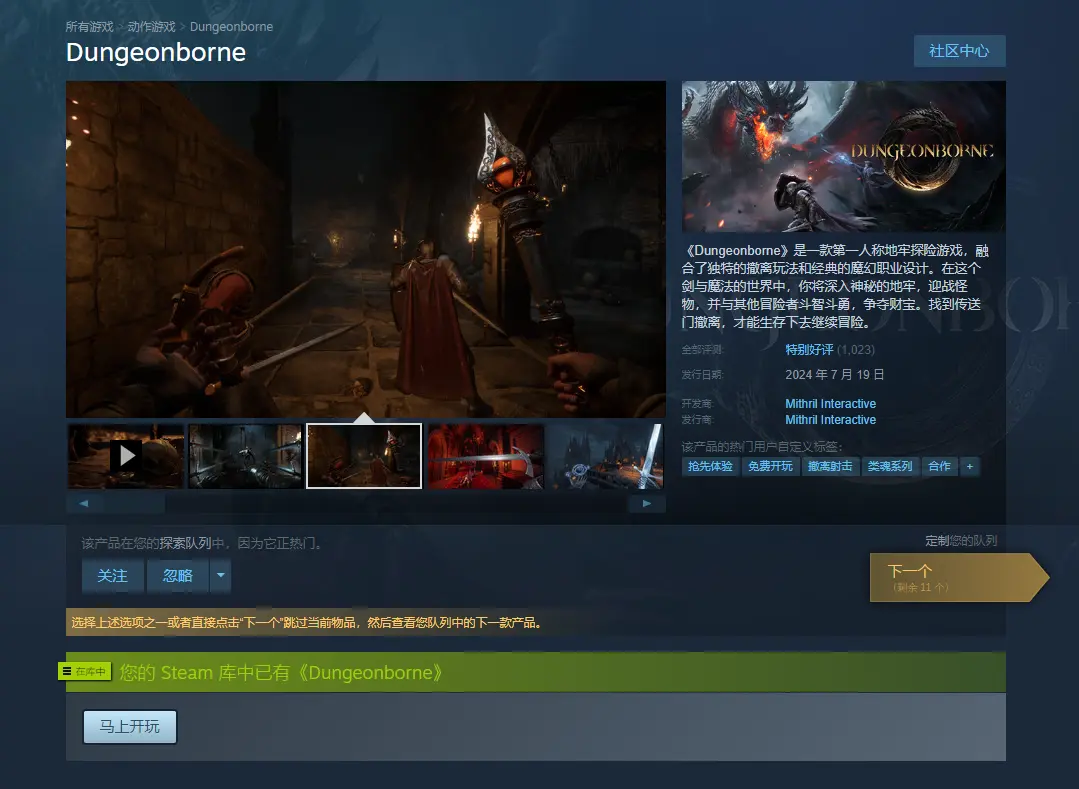Open the 社区中心 community hub
Screen dimensions: 1079x789
959,51
